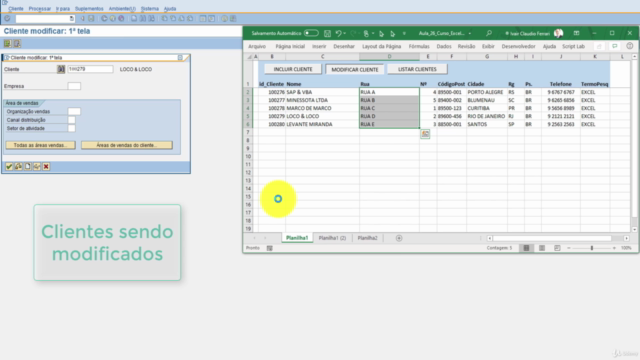The width and height of the screenshot is (640, 360).
Task: Open SAP Cliente menu
Action: pos(16,9)
